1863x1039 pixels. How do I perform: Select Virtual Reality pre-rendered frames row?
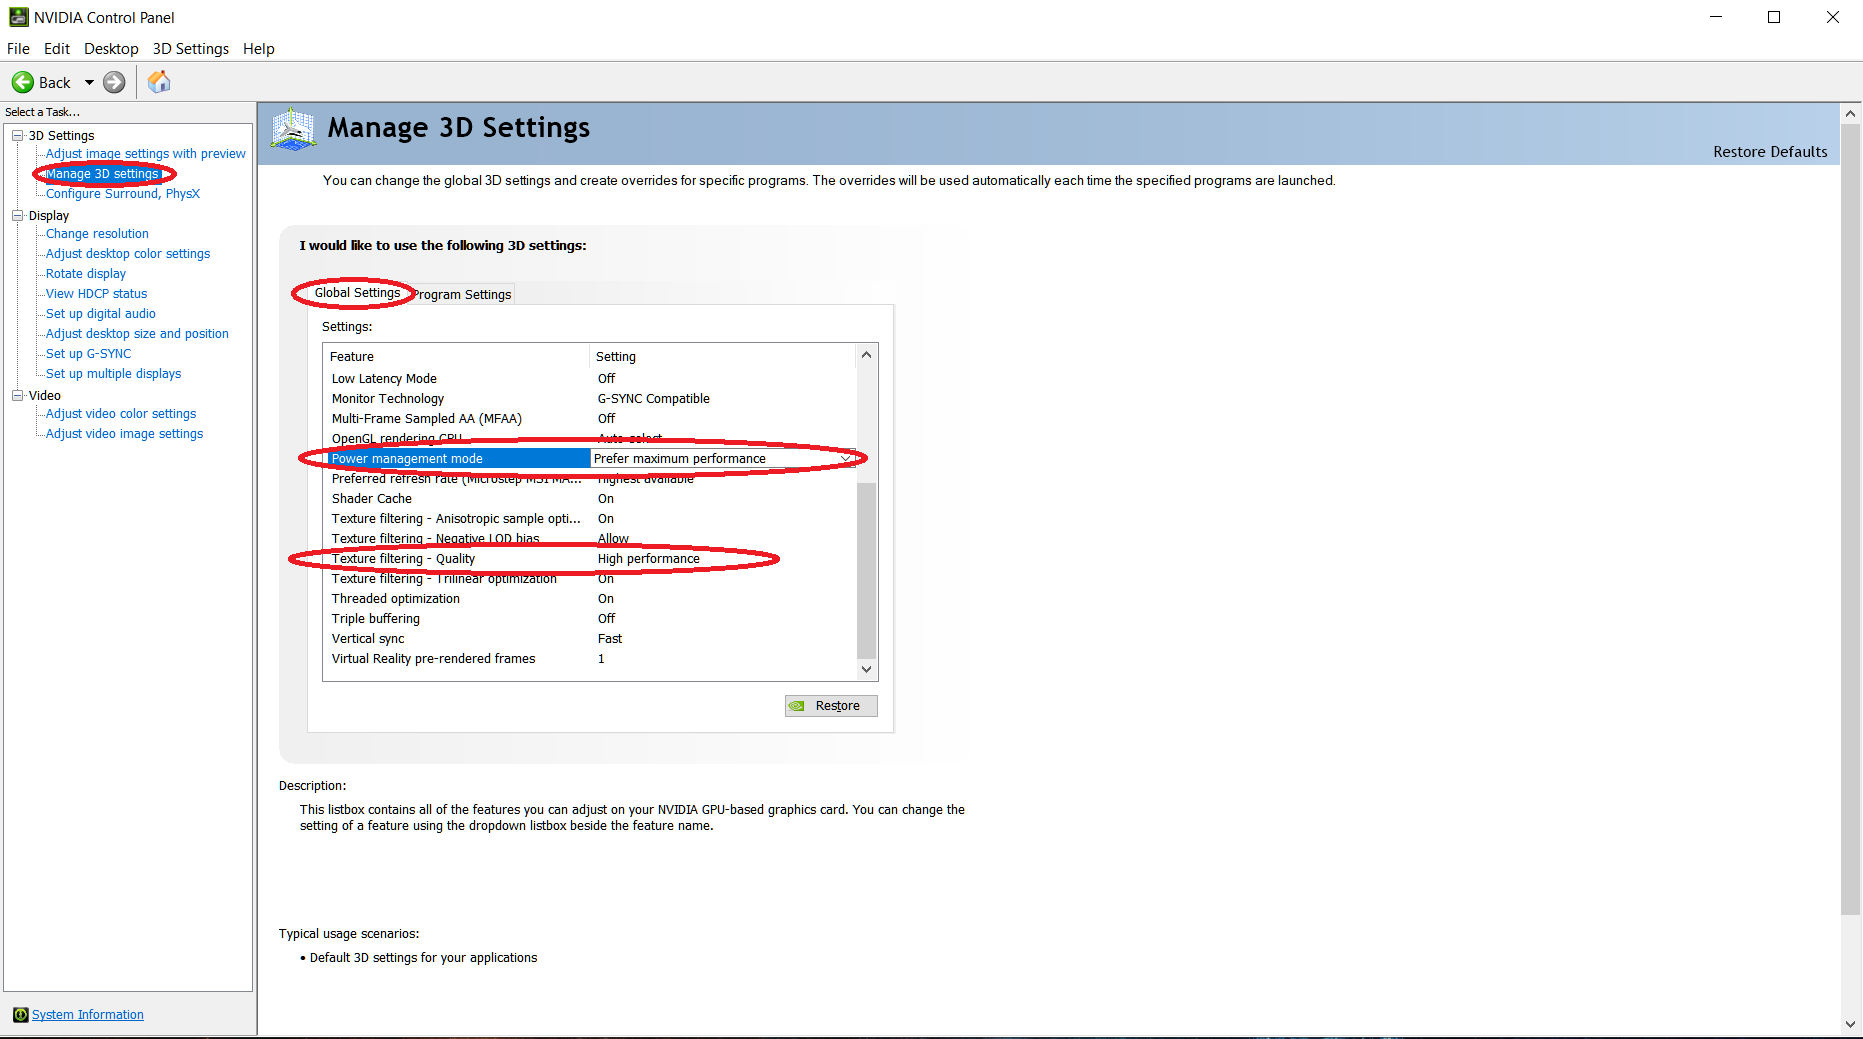coord(590,659)
